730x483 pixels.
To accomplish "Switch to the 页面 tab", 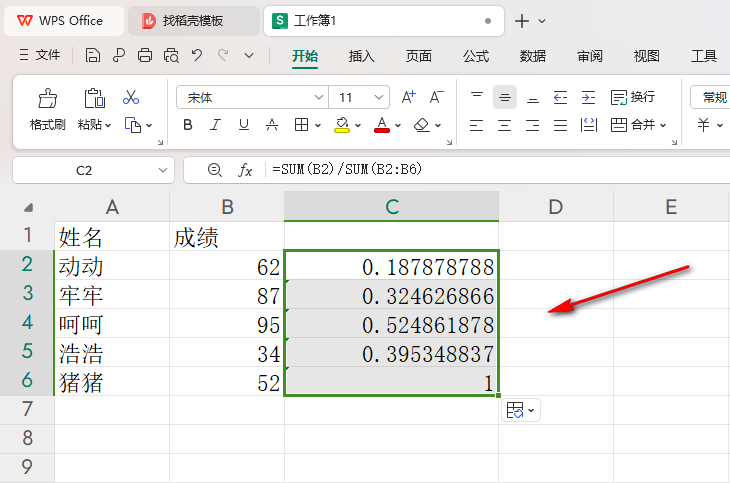I will (419, 56).
